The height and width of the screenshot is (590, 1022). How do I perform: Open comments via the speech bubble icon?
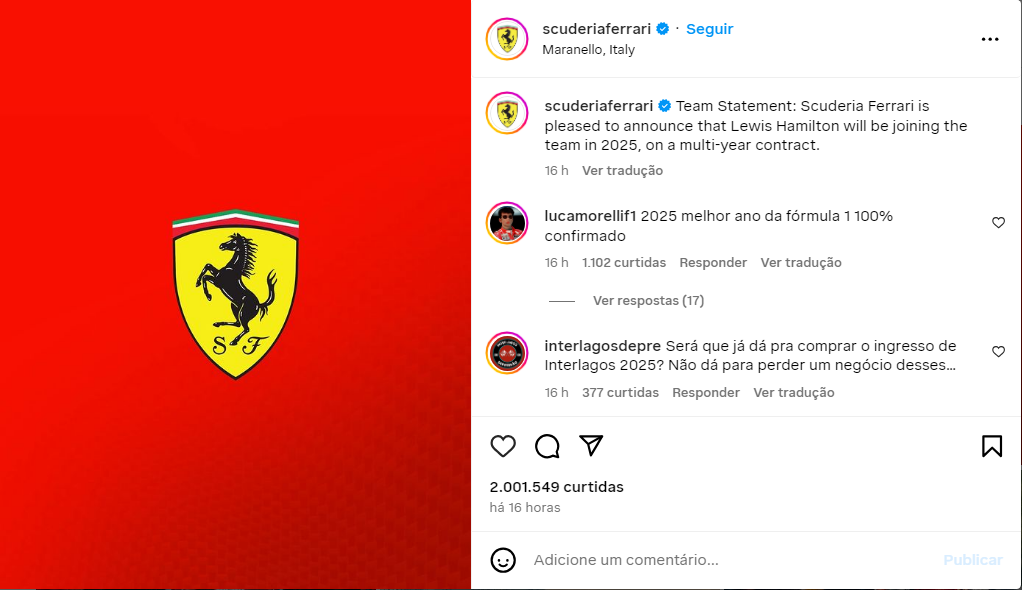547,447
